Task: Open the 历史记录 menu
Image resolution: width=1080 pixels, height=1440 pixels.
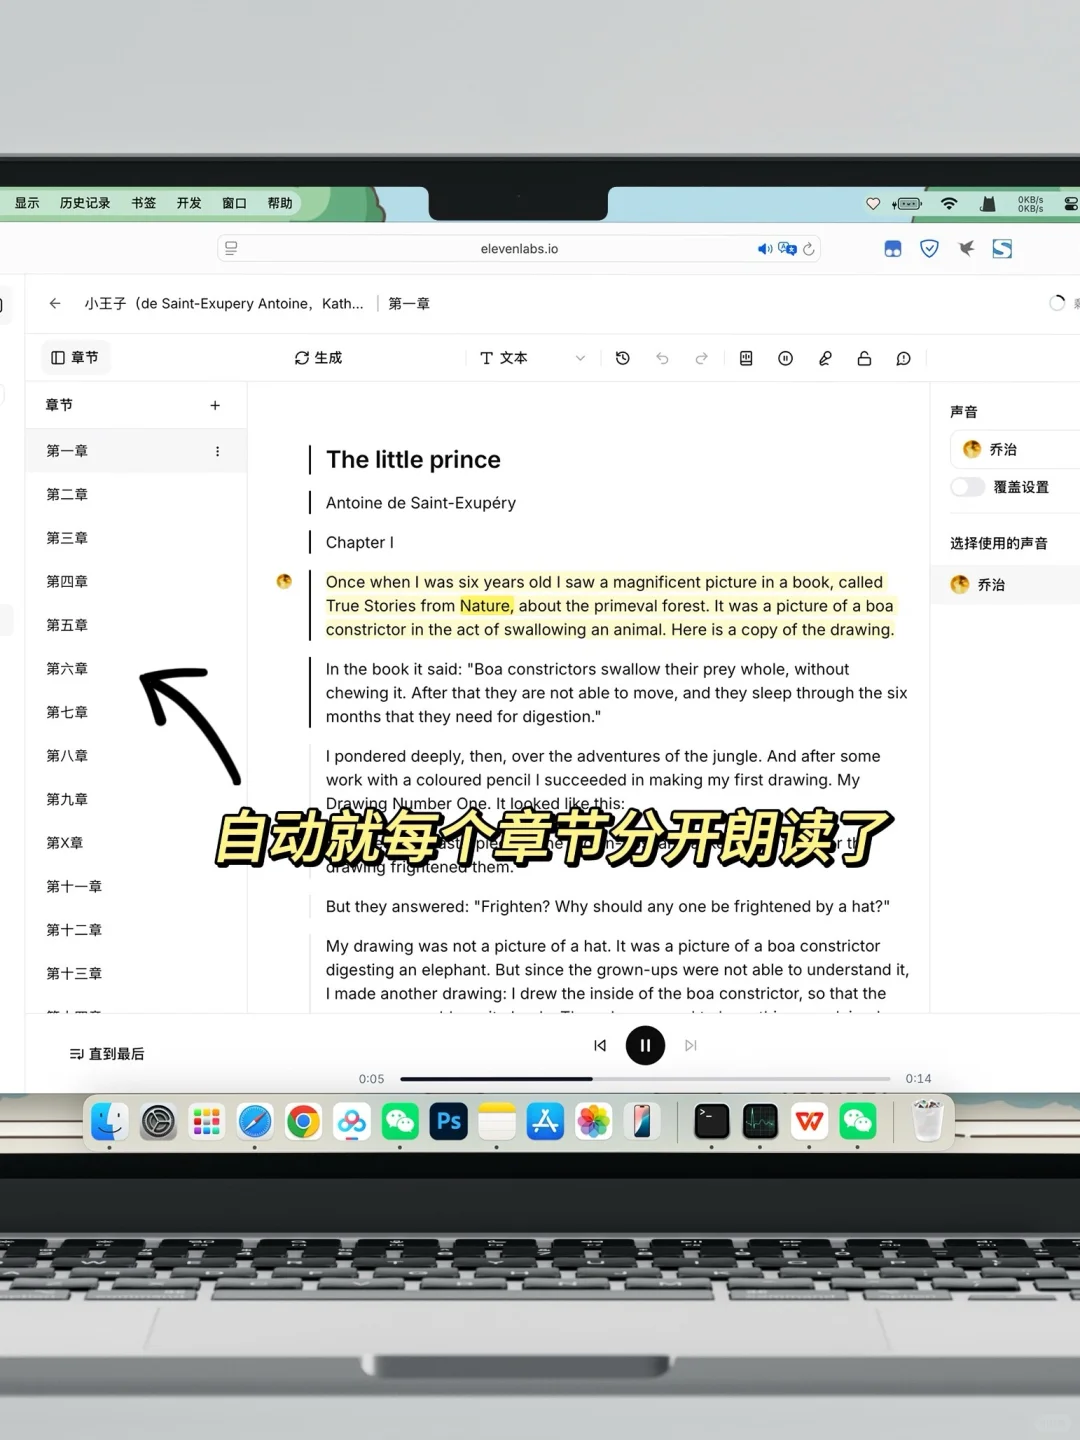Action: [85, 203]
